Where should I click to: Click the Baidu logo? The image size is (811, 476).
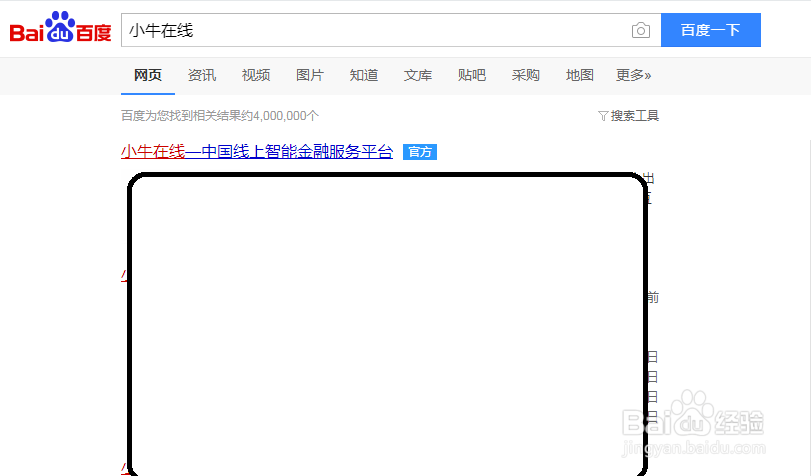click(x=61, y=27)
